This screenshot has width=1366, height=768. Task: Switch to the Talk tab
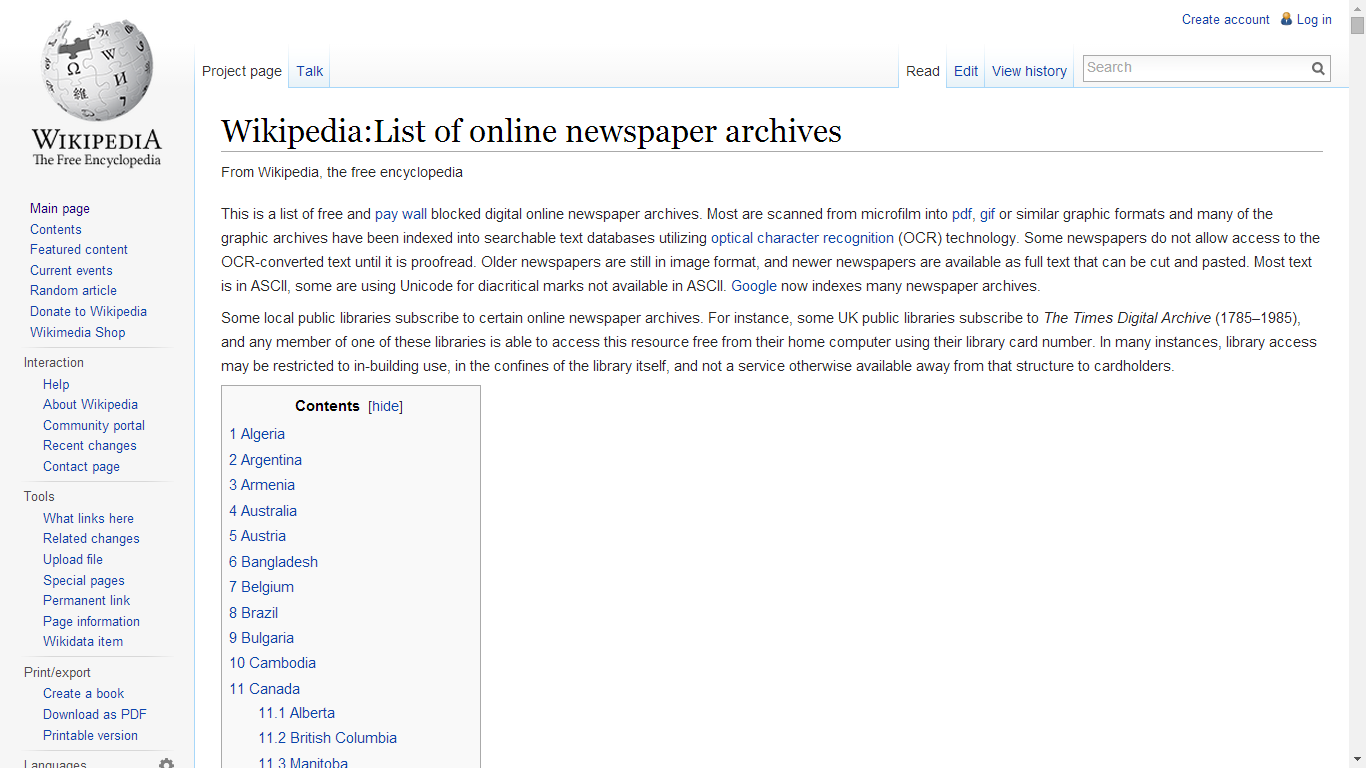(x=308, y=70)
